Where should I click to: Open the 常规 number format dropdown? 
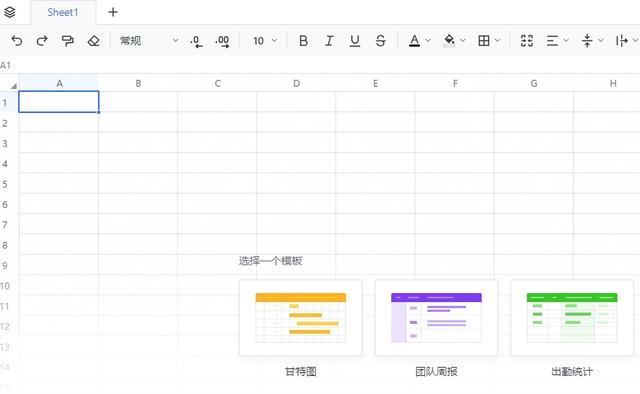click(x=149, y=41)
